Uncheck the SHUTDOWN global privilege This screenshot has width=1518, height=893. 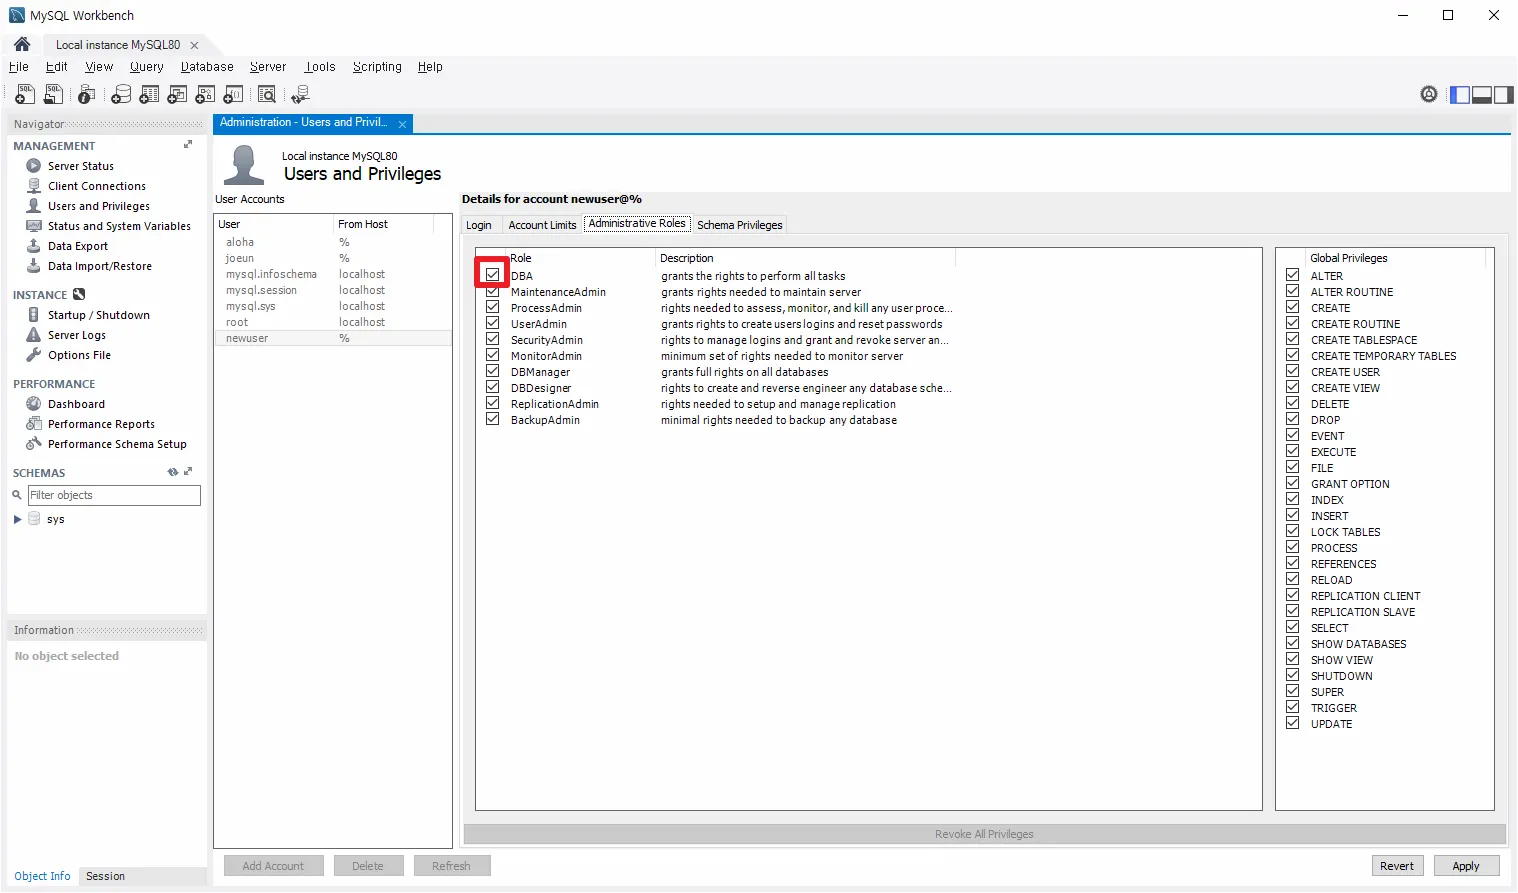pyautogui.click(x=1292, y=675)
